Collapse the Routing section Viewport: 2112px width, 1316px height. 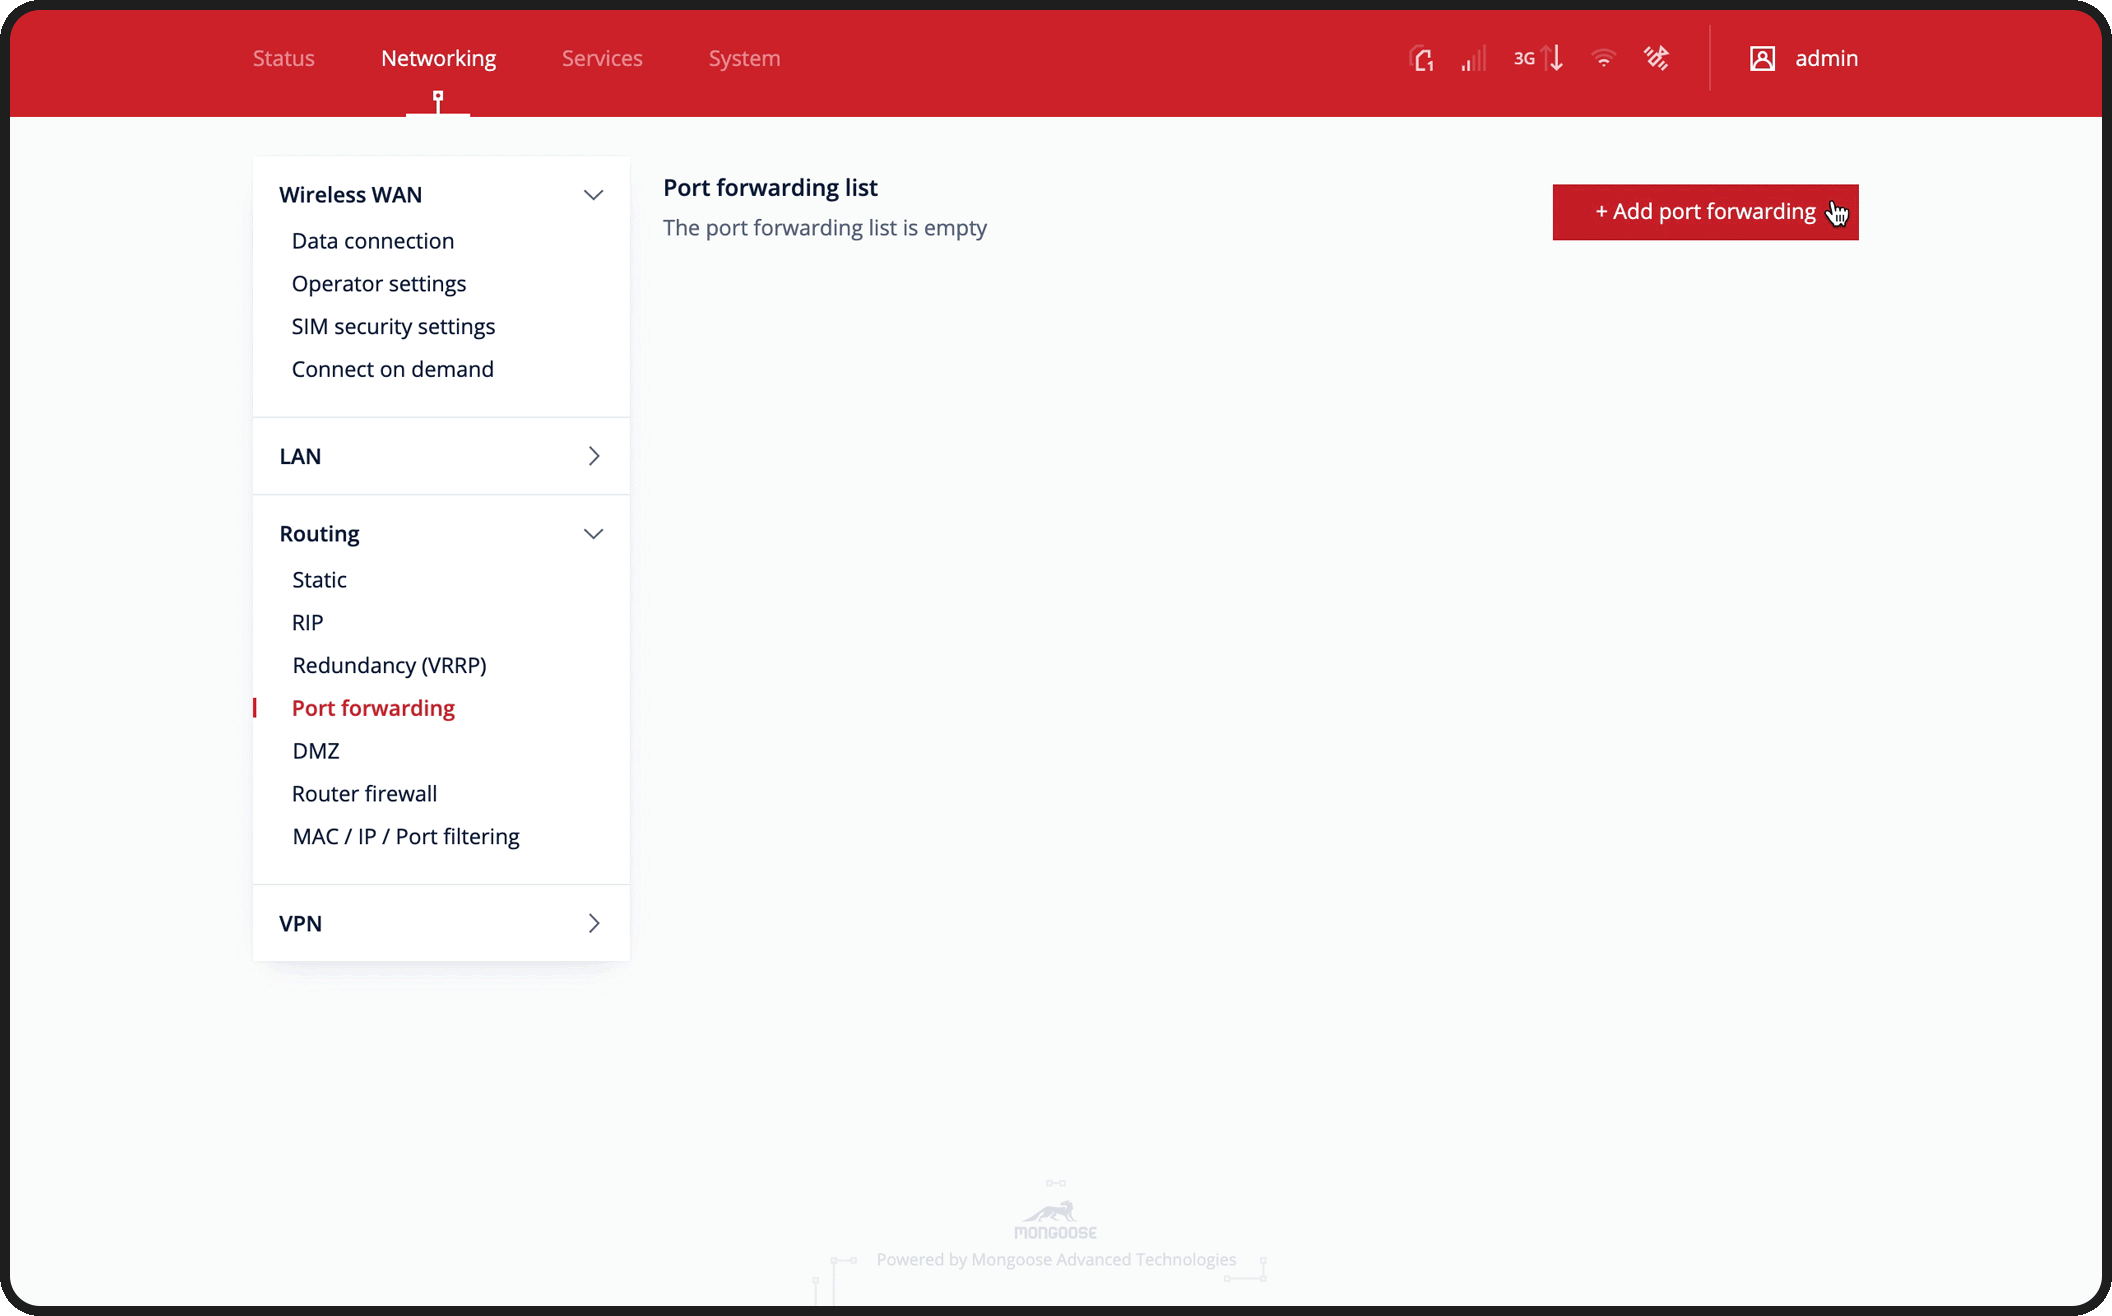pyautogui.click(x=593, y=533)
